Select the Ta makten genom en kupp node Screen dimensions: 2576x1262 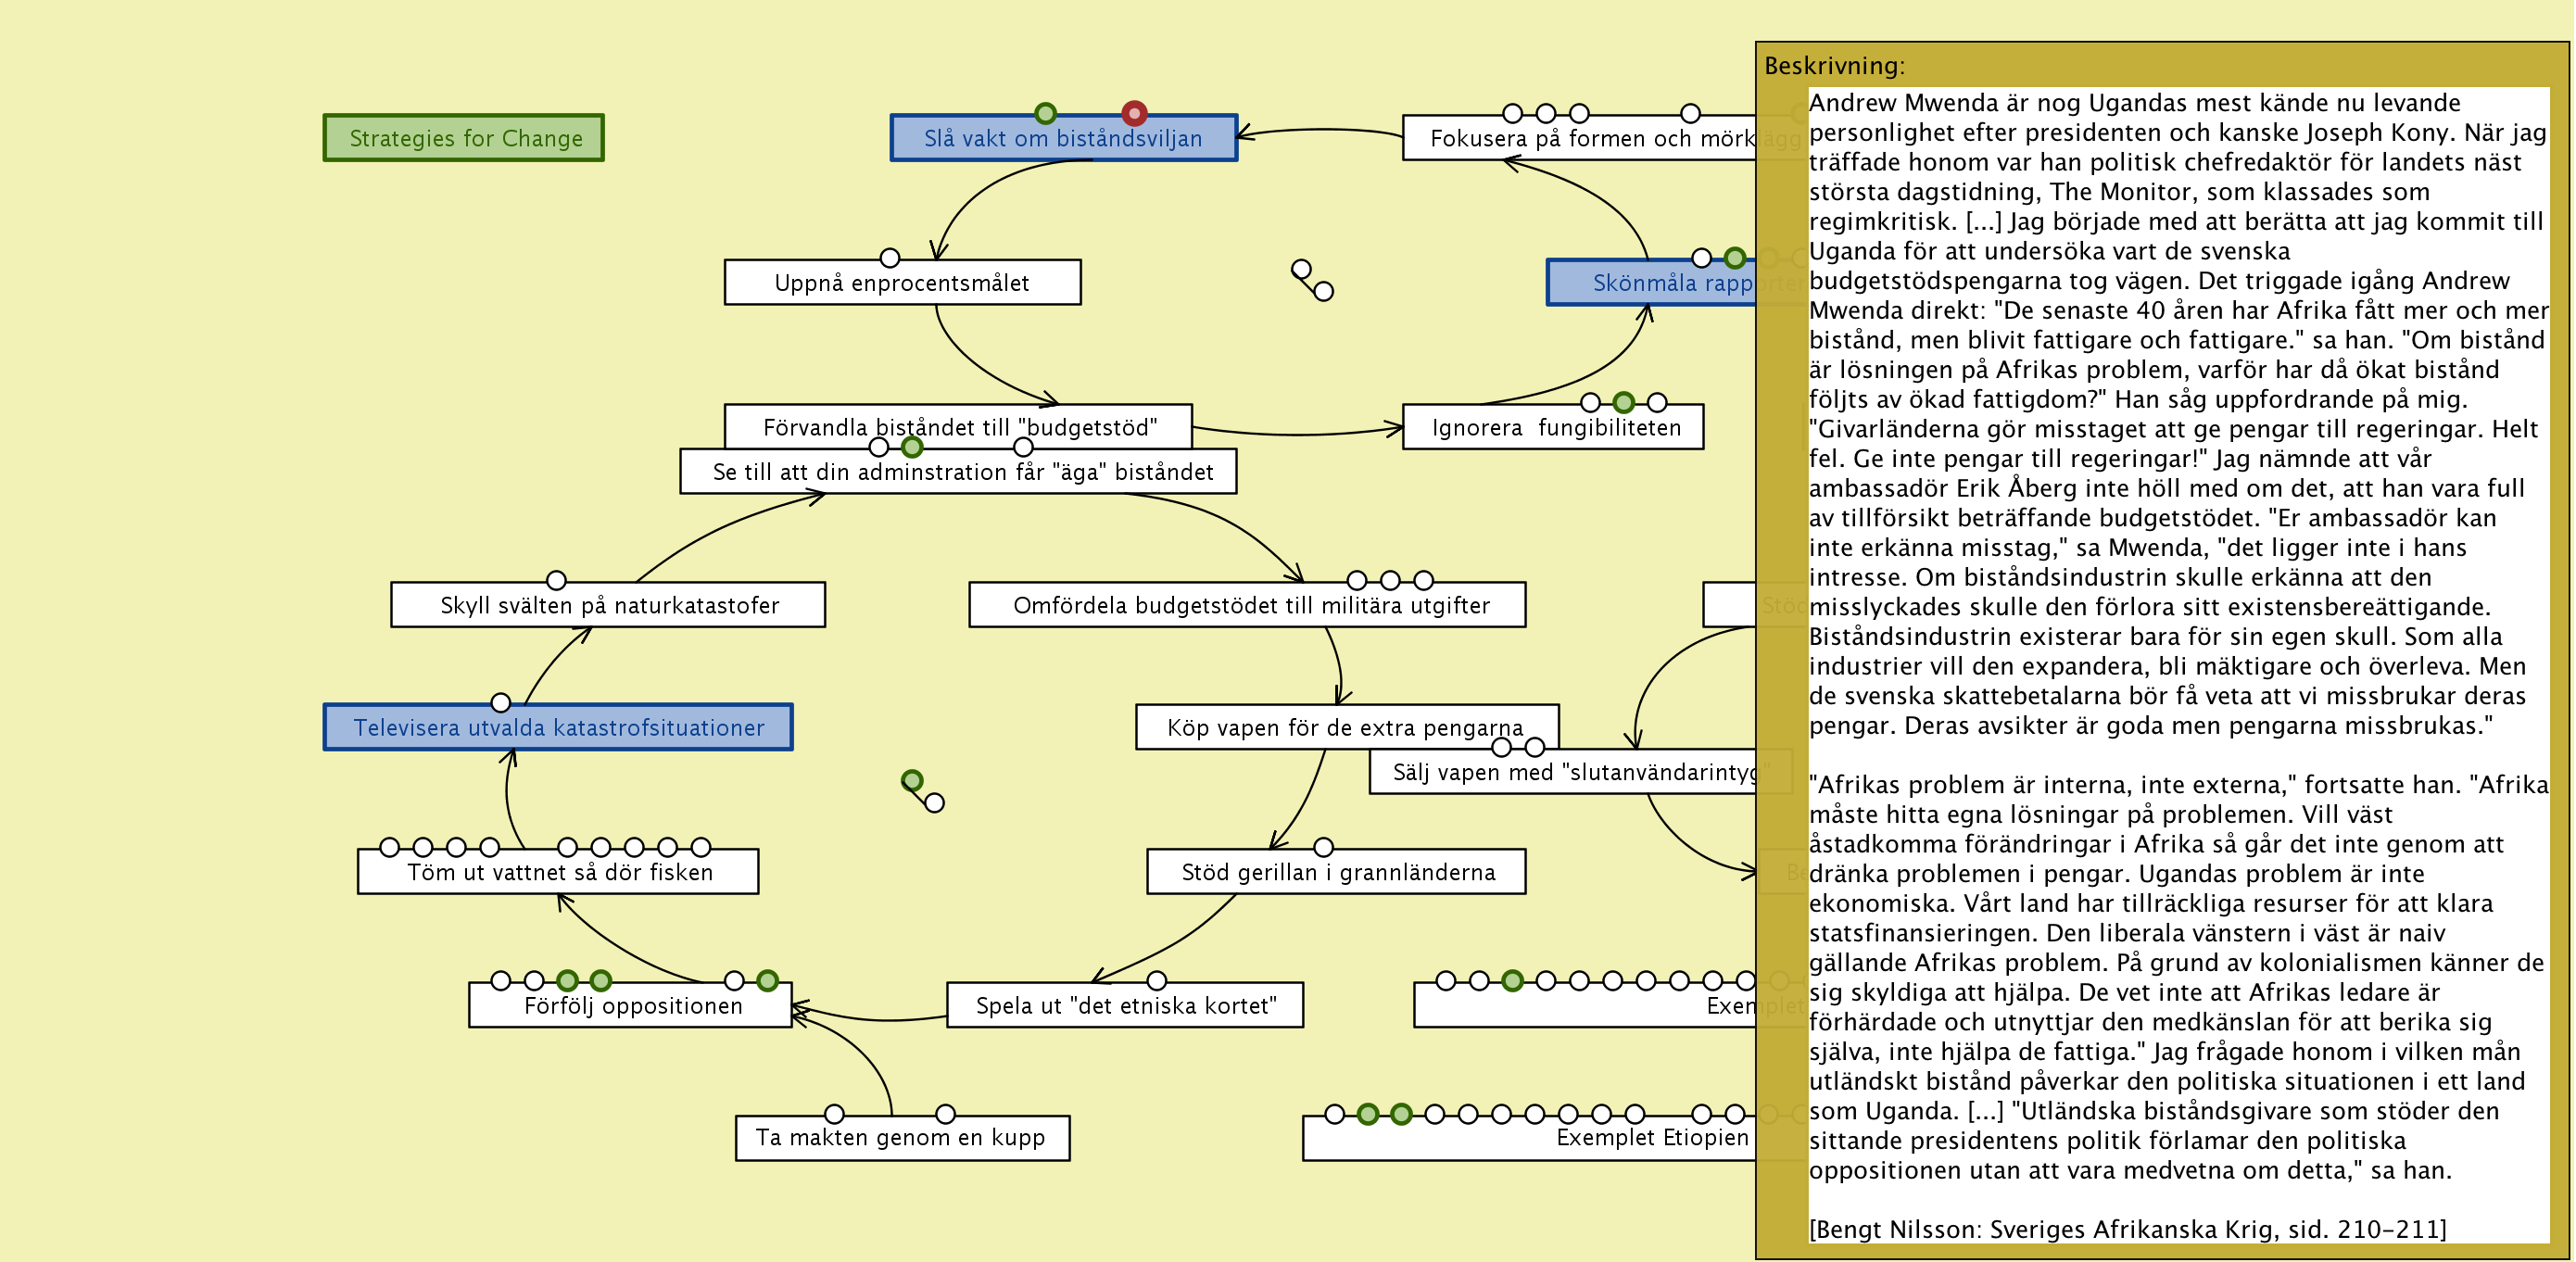click(x=901, y=1138)
